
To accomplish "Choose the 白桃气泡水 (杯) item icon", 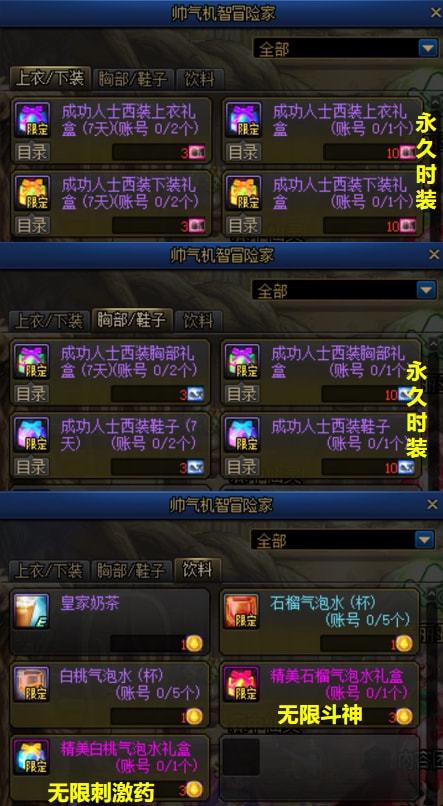I will coord(31,684).
